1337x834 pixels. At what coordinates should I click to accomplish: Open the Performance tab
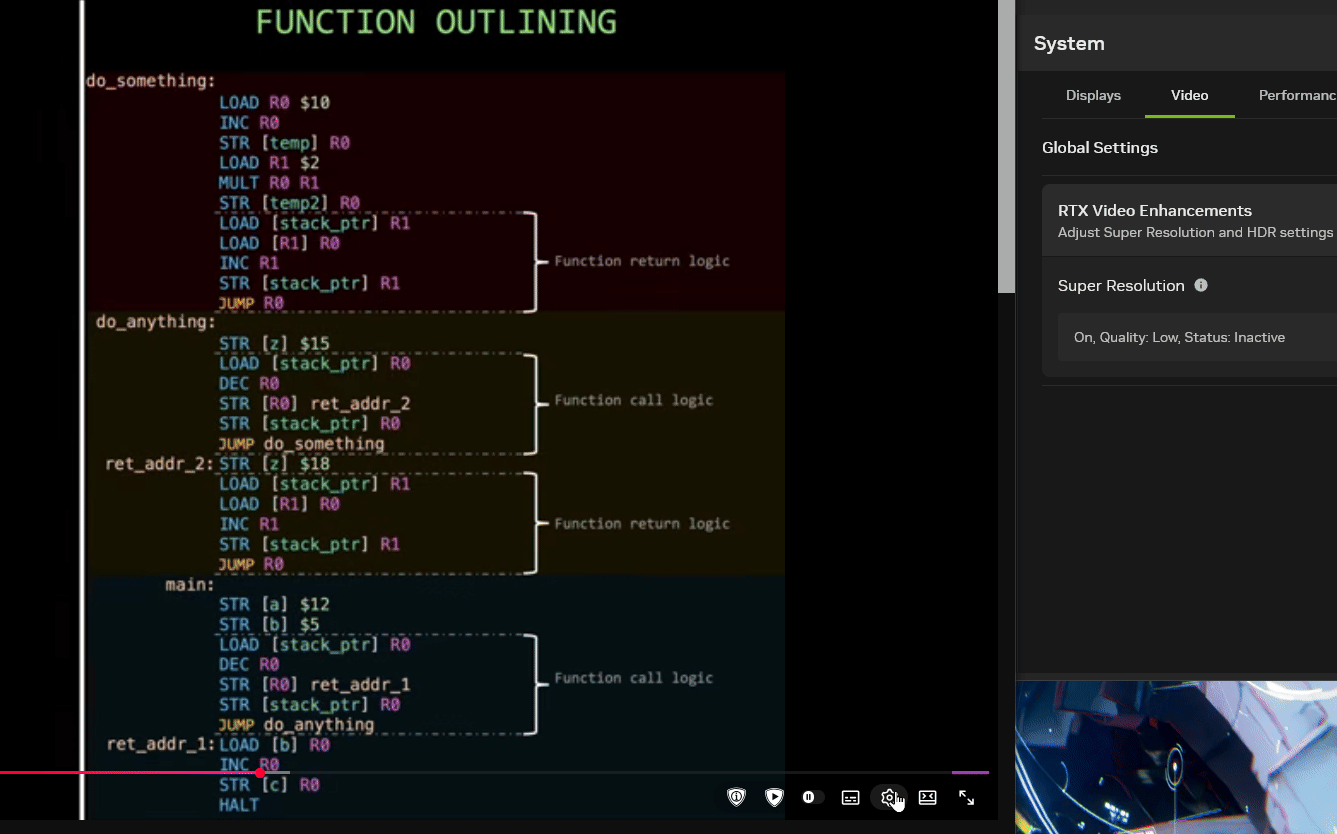click(1297, 95)
